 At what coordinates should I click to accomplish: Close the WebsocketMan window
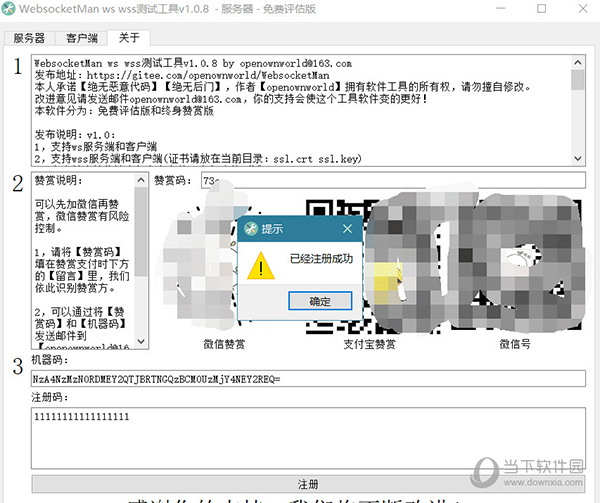coord(583,8)
